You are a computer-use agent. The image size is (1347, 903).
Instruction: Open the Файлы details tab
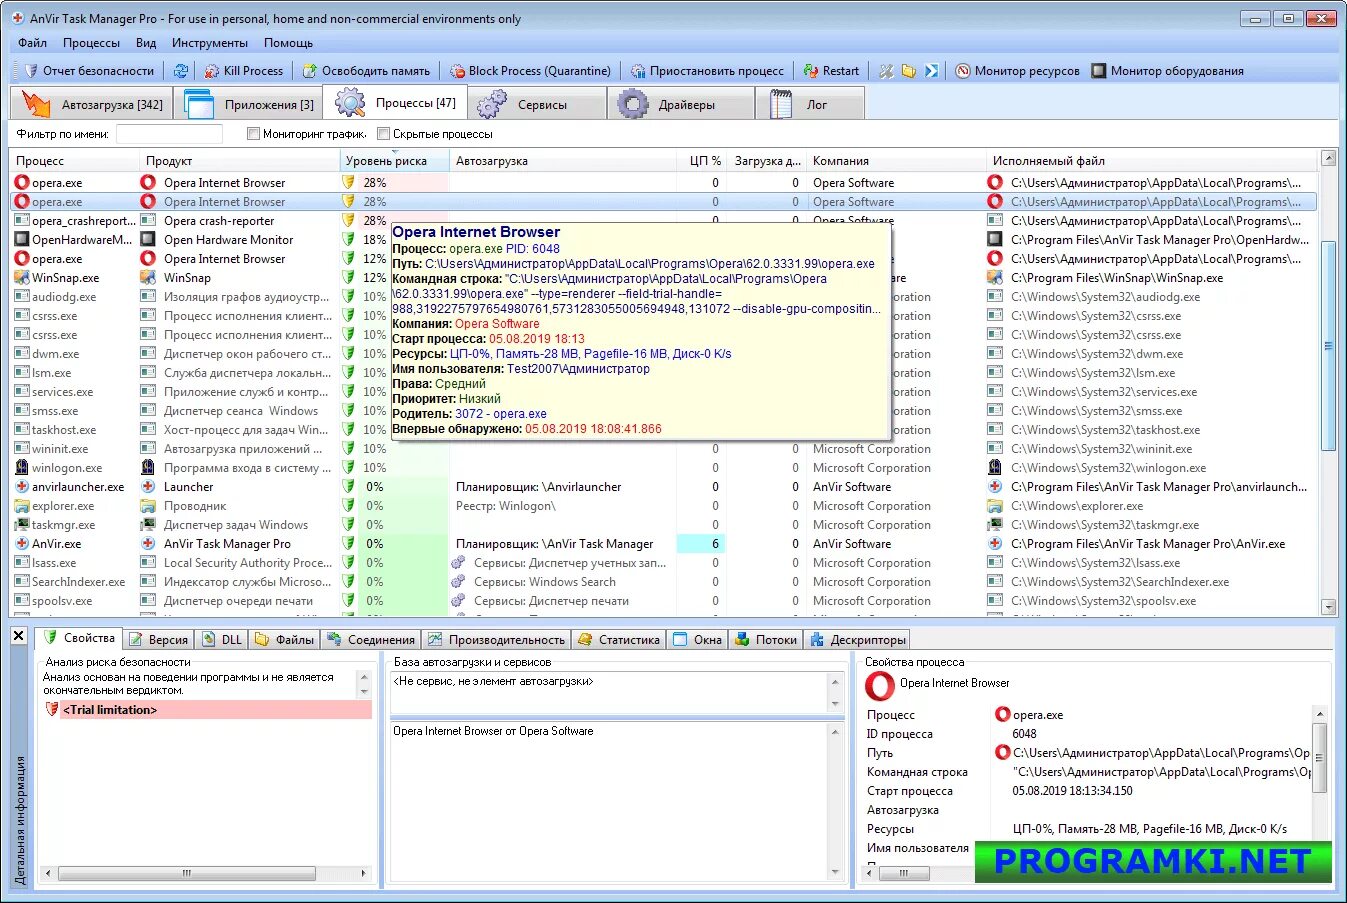point(285,640)
